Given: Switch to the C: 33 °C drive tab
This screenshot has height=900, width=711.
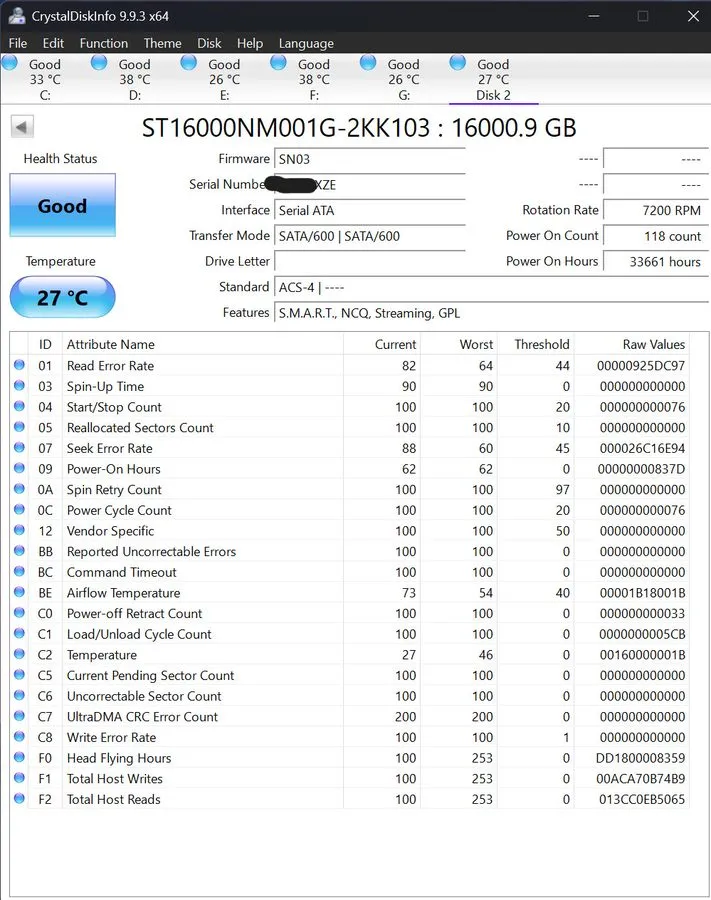Looking at the screenshot, I should [x=45, y=80].
